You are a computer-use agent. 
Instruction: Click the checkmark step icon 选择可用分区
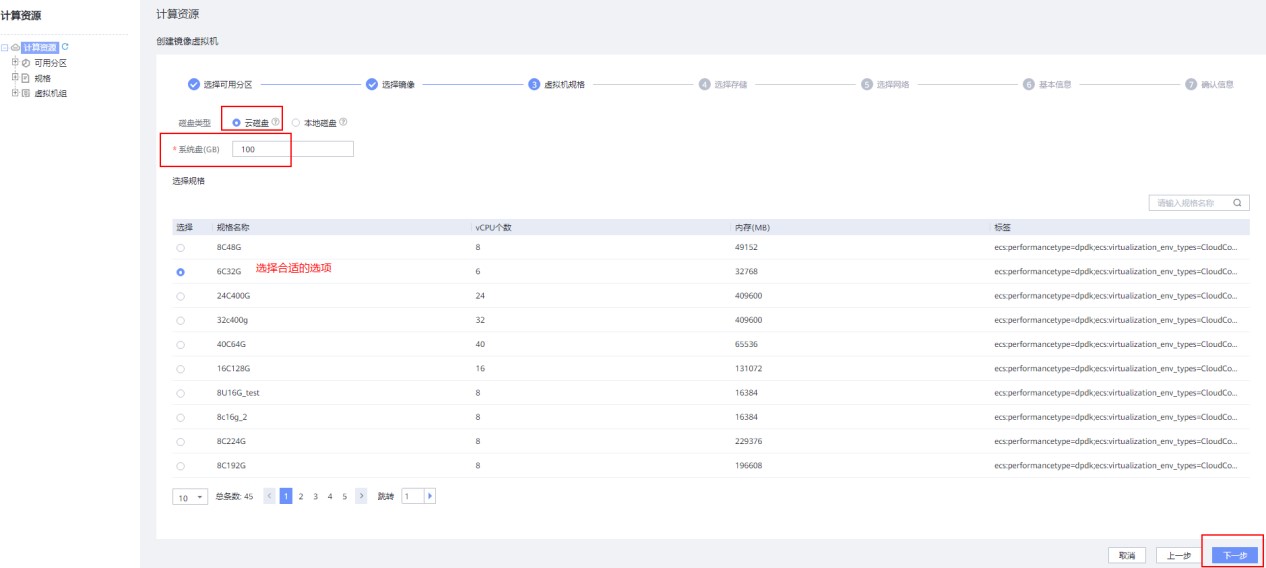[194, 84]
